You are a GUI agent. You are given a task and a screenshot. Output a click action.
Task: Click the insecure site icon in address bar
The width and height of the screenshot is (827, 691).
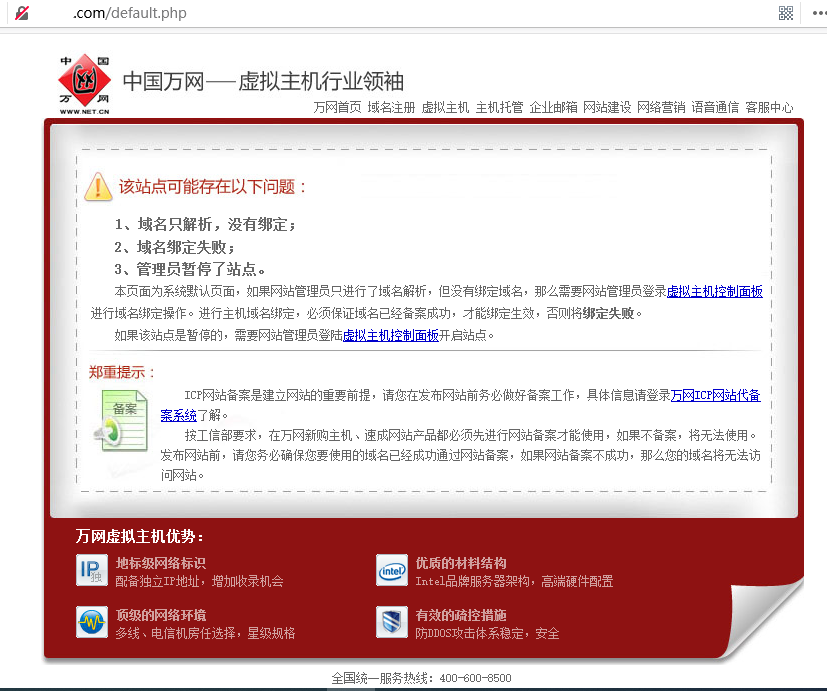click(22, 13)
